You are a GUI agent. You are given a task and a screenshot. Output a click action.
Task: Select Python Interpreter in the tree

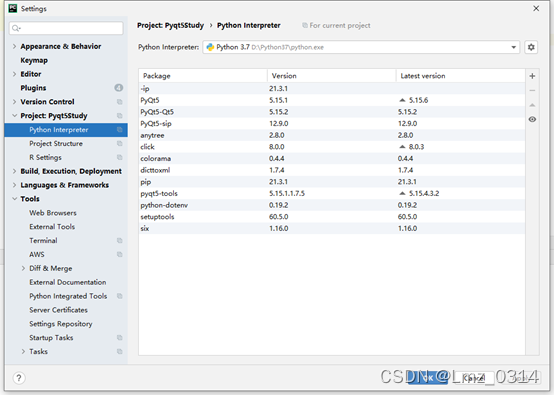click(66, 130)
